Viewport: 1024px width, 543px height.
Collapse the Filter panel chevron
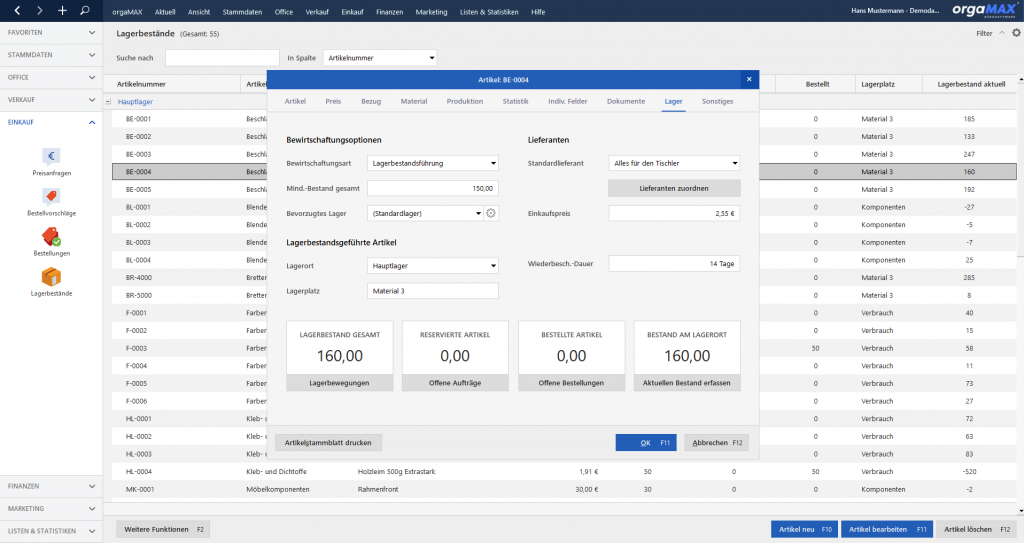1002,33
